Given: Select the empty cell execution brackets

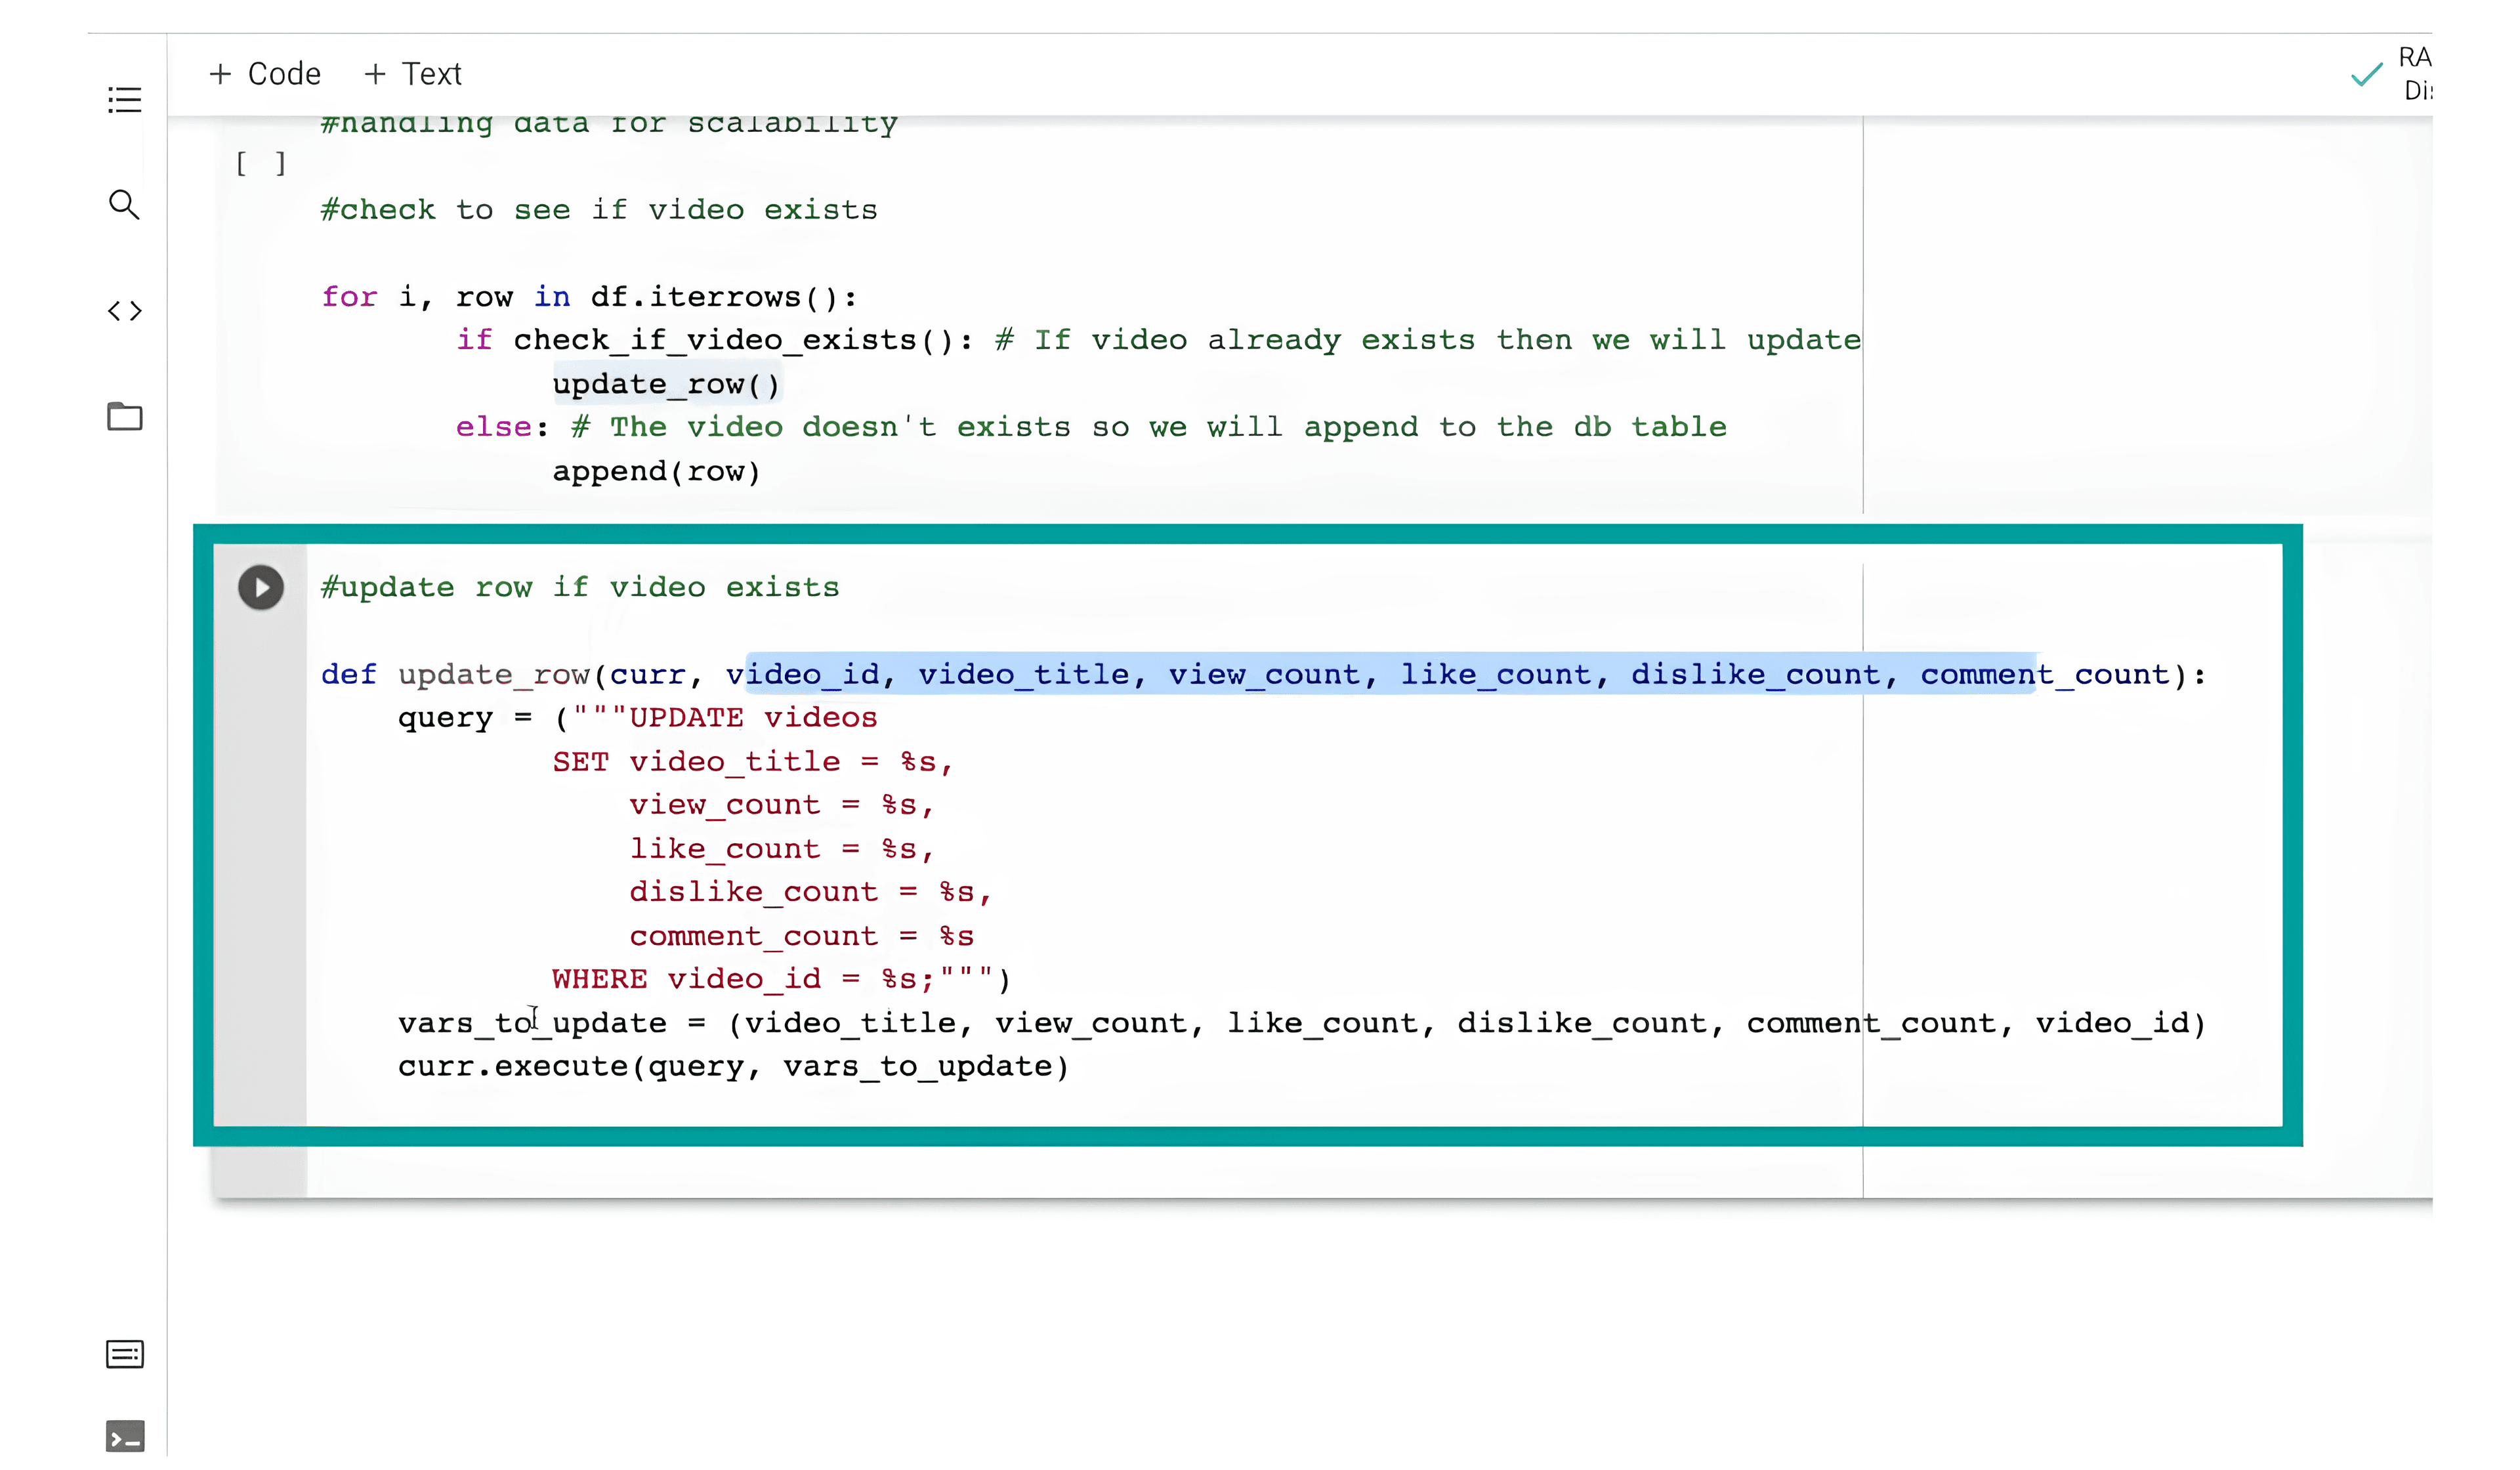Looking at the screenshot, I should (x=261, y=162).
